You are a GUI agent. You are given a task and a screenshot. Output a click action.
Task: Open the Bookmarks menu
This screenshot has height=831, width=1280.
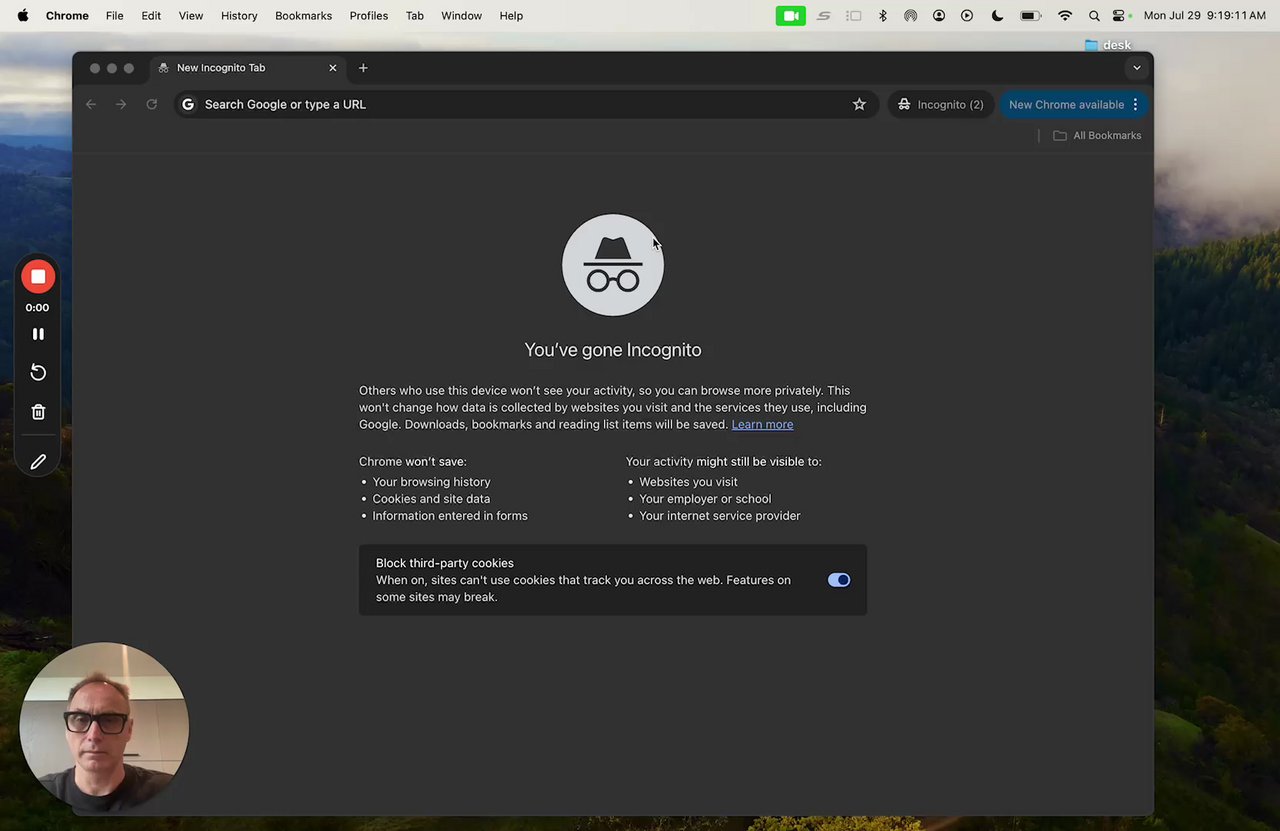tap(303, 15)
